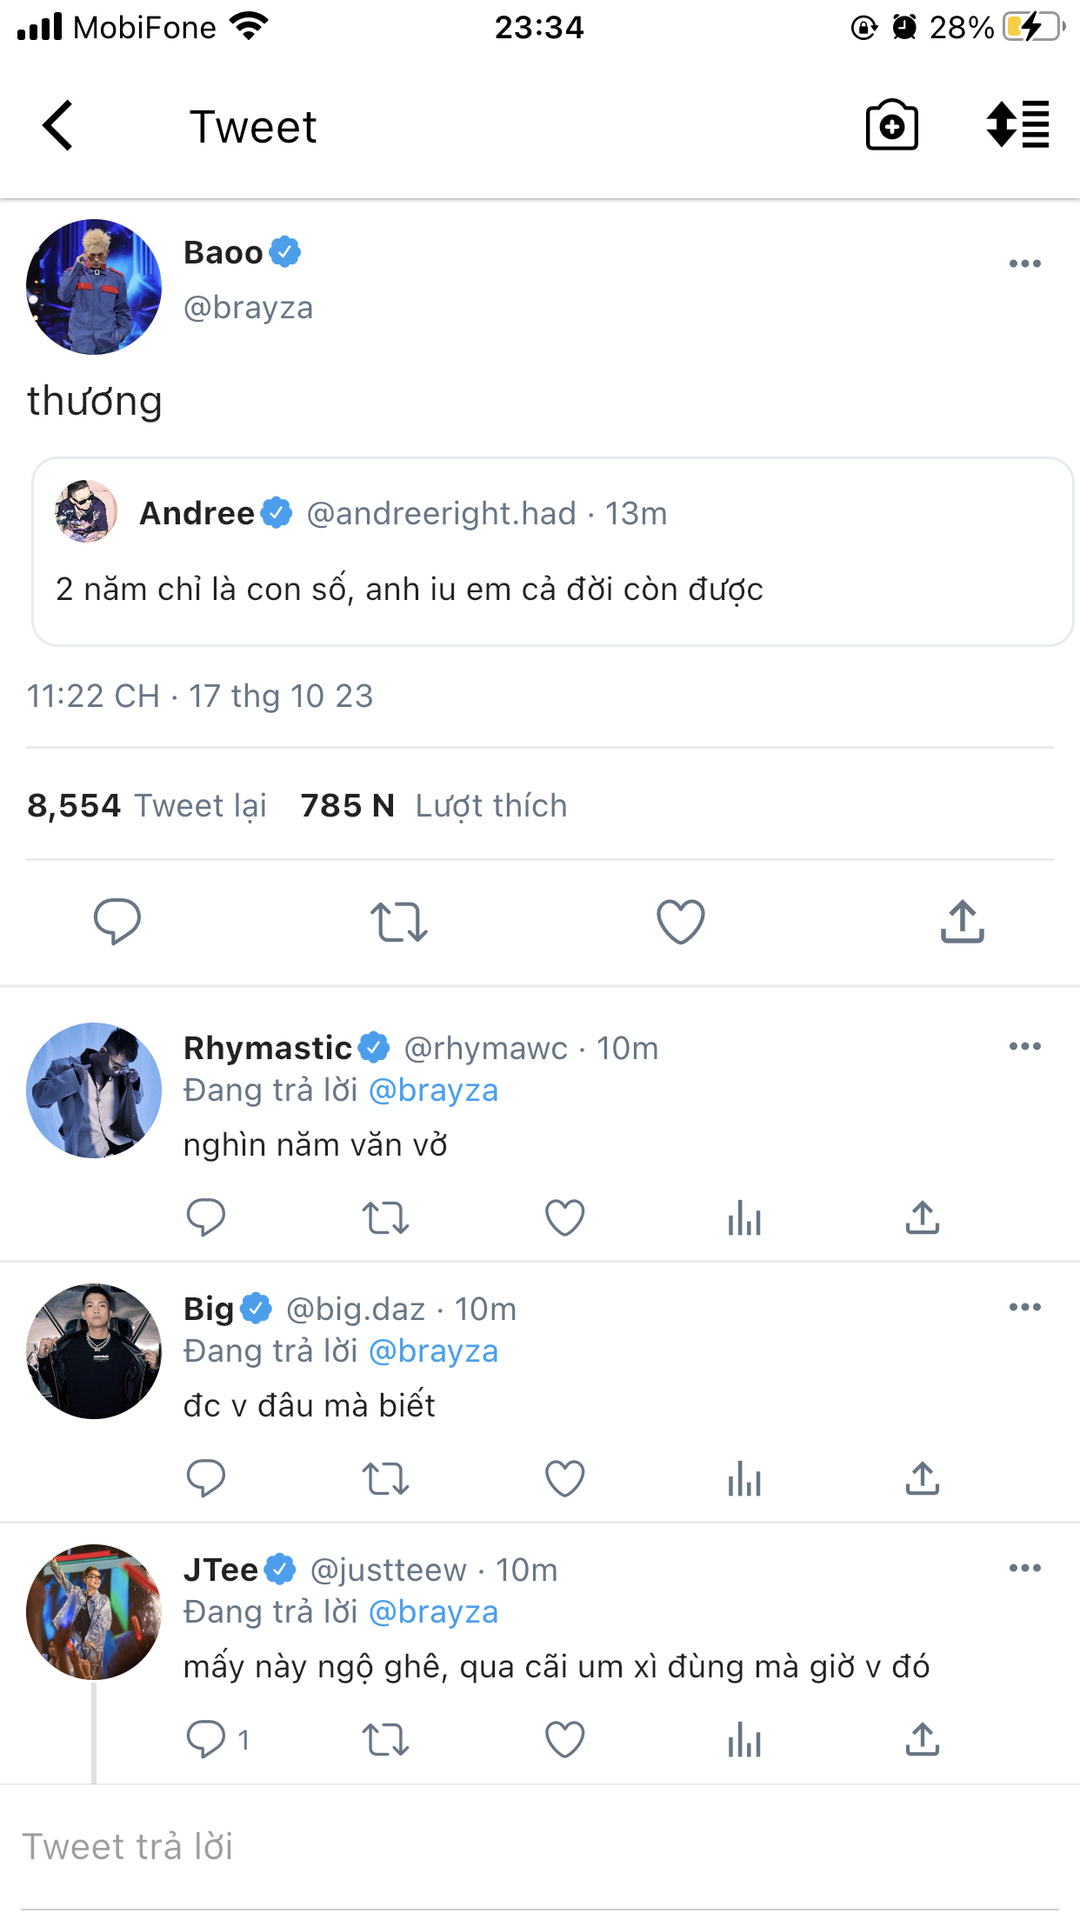View the 8,554 retweets list

147,805
